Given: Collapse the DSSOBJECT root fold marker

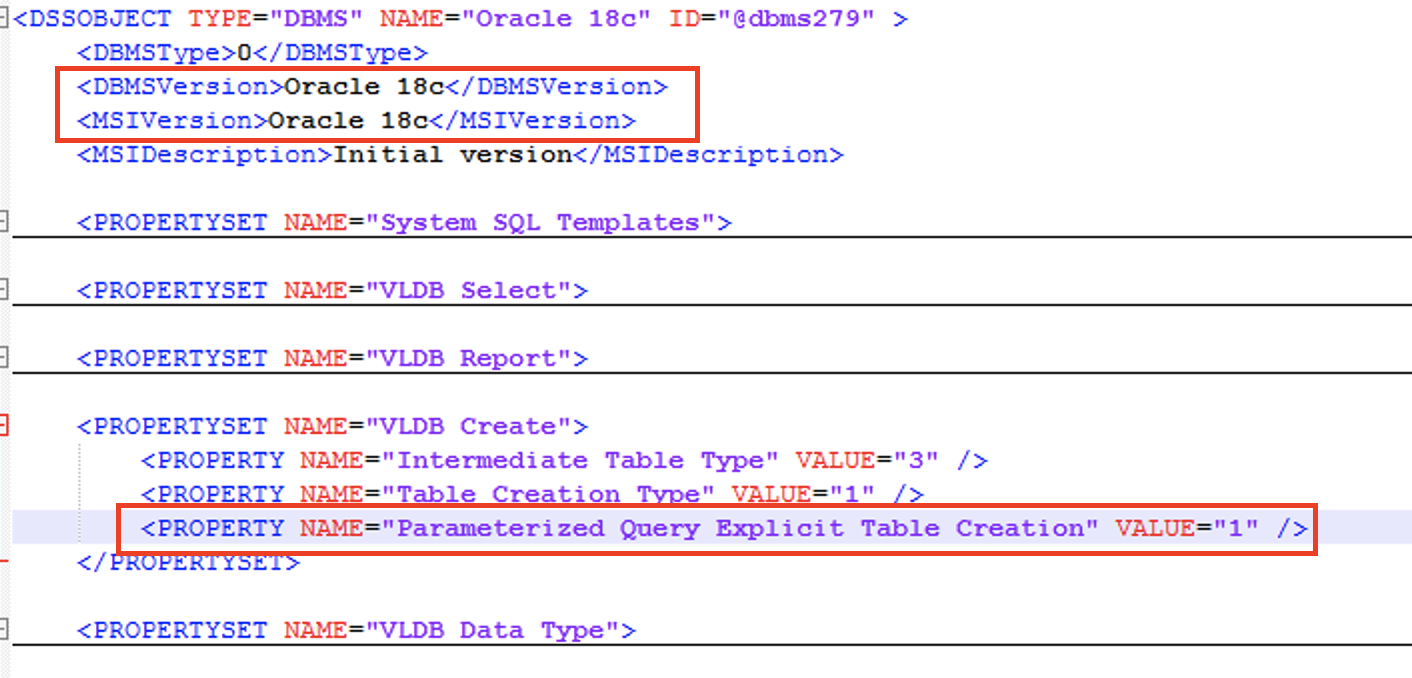Looking at the screenshot, I should 4,18.
